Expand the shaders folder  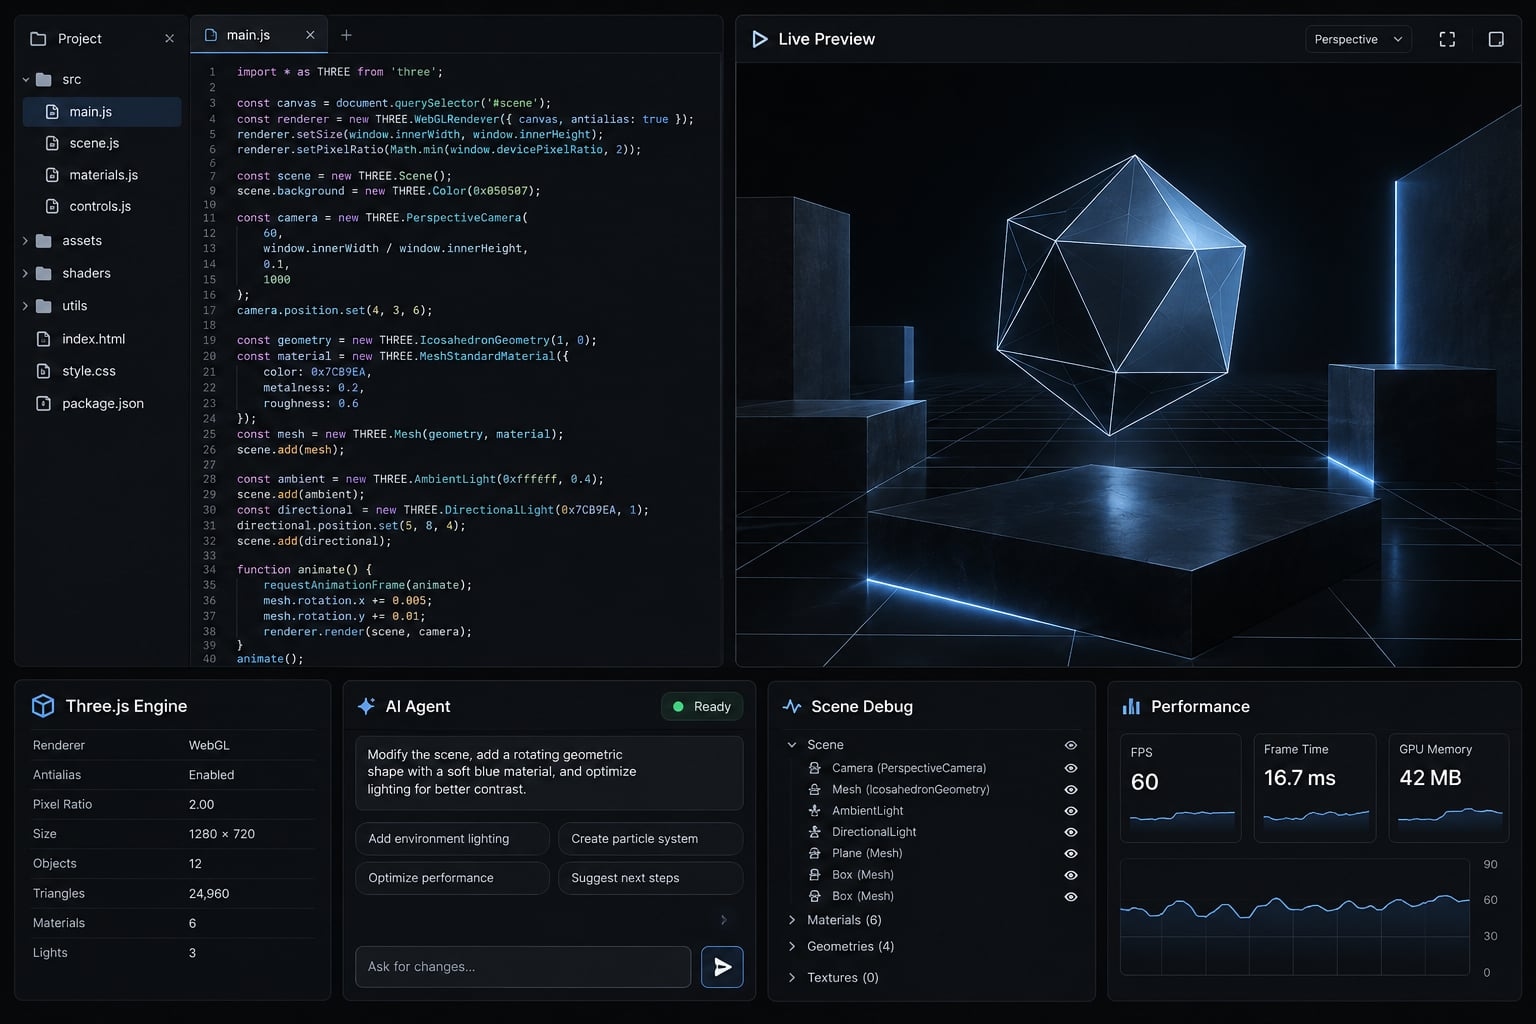[26, 273]
